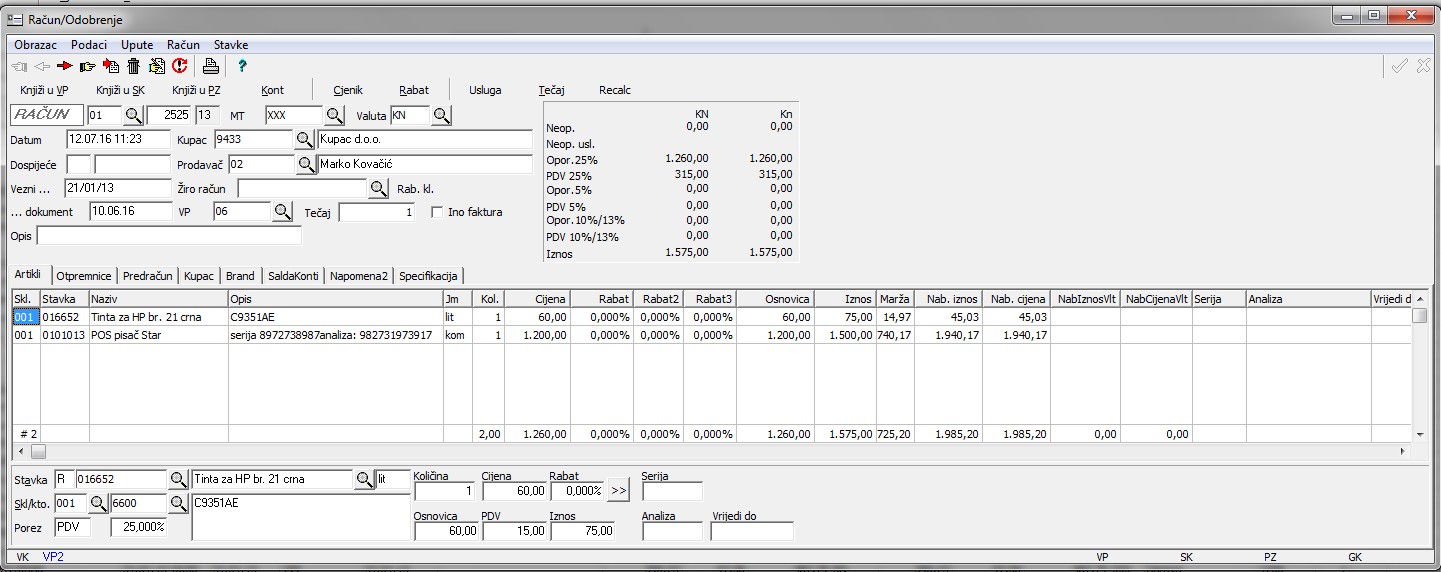Click the Kont button
The height and width of the screenshot is (572, 1441).
(273, 90)
